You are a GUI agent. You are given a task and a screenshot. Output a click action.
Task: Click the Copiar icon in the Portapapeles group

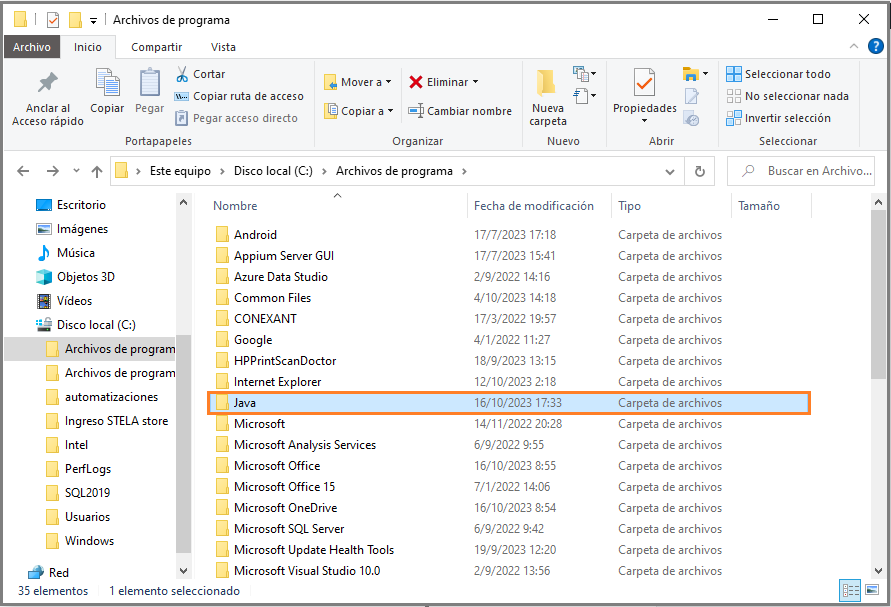click(x=107, y=83)
